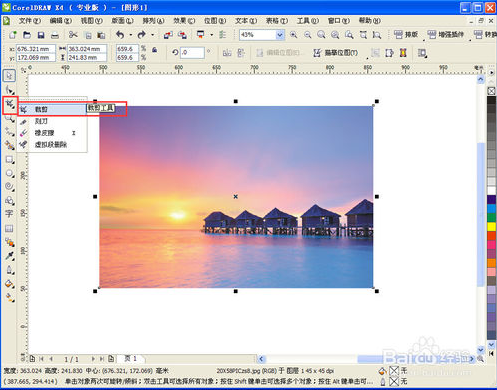Click the add page icon after navigator

[x=111, y=359]
